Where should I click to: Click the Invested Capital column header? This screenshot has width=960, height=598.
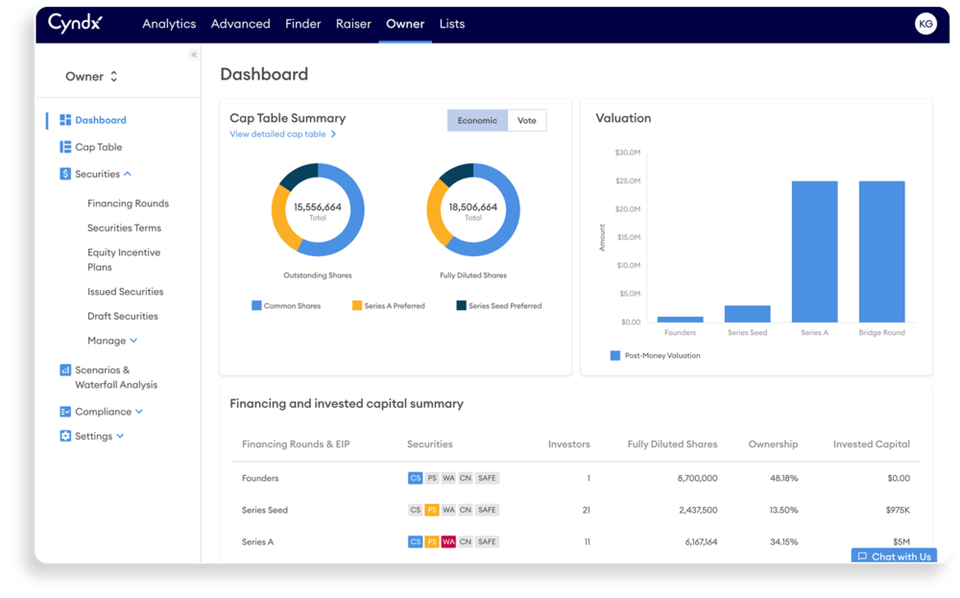(871, 444)
